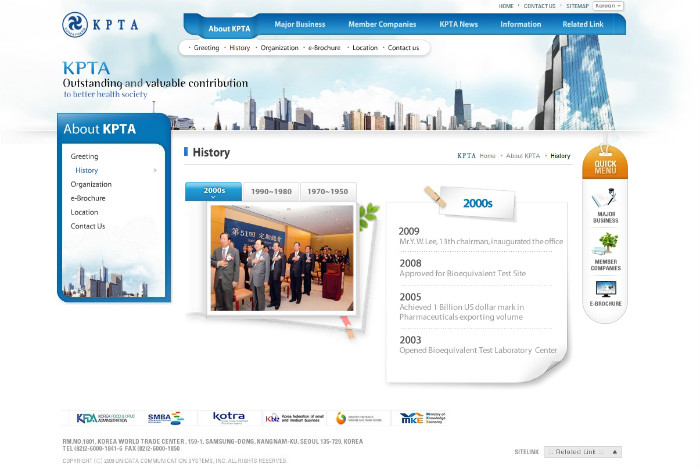Select Organization in the About KPTA sidebar

91,184
